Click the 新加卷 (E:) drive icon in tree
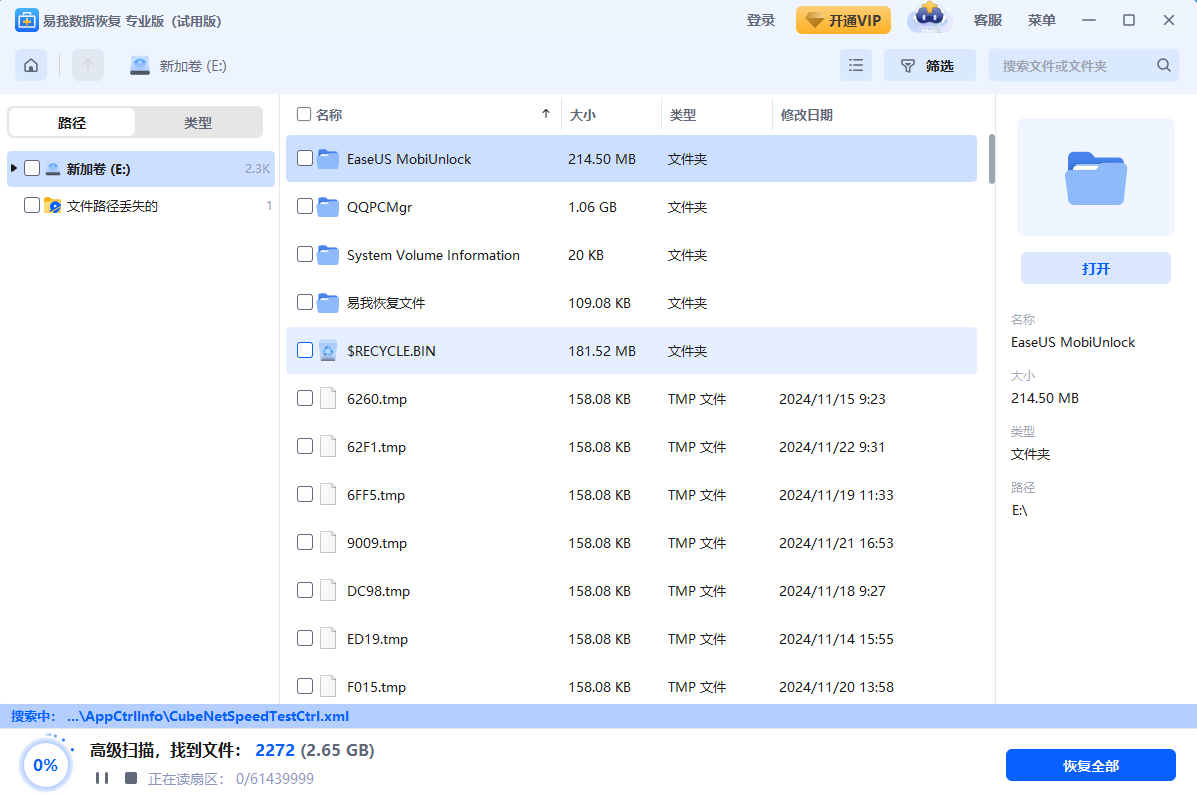Screen dimensions: 1197x794 coord(53,169)
